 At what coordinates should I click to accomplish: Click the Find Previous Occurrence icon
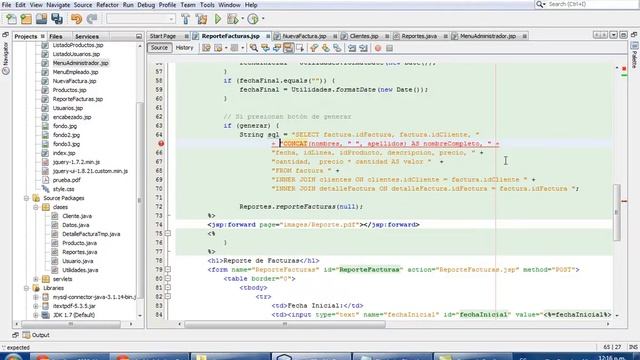pos(265,48)
